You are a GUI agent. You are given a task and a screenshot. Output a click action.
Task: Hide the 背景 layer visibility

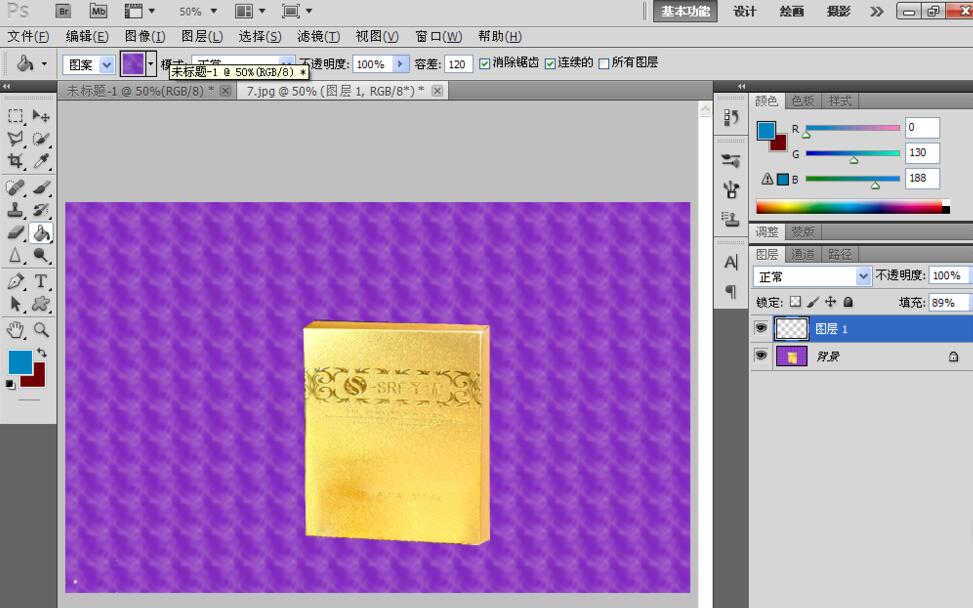coord(762,356)
